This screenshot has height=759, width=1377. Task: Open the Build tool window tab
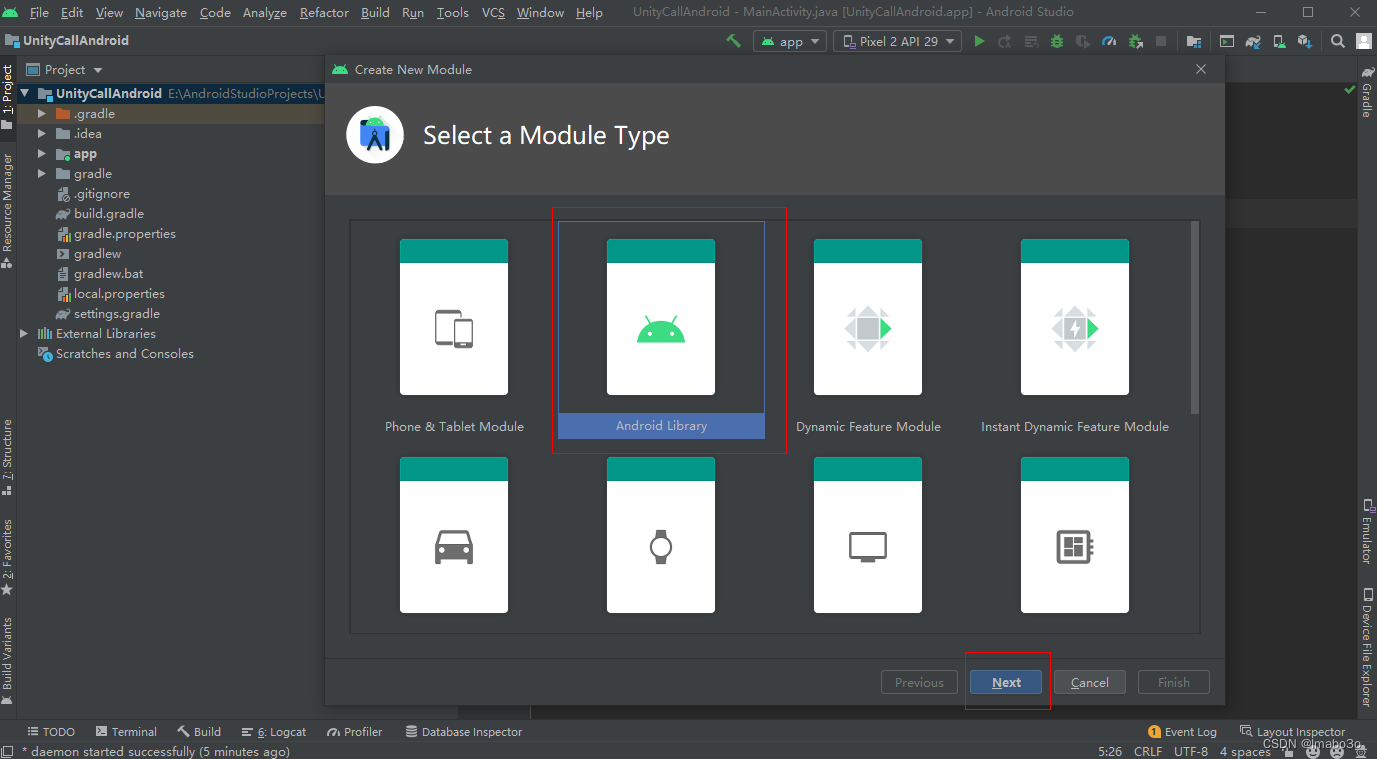(199, 732)
